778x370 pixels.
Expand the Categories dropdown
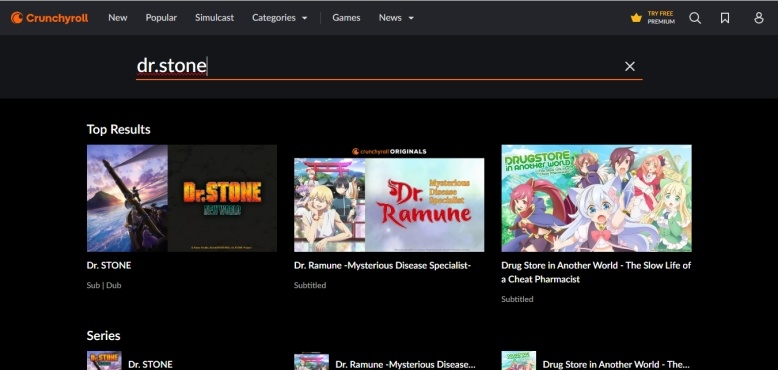coord(279,17)
